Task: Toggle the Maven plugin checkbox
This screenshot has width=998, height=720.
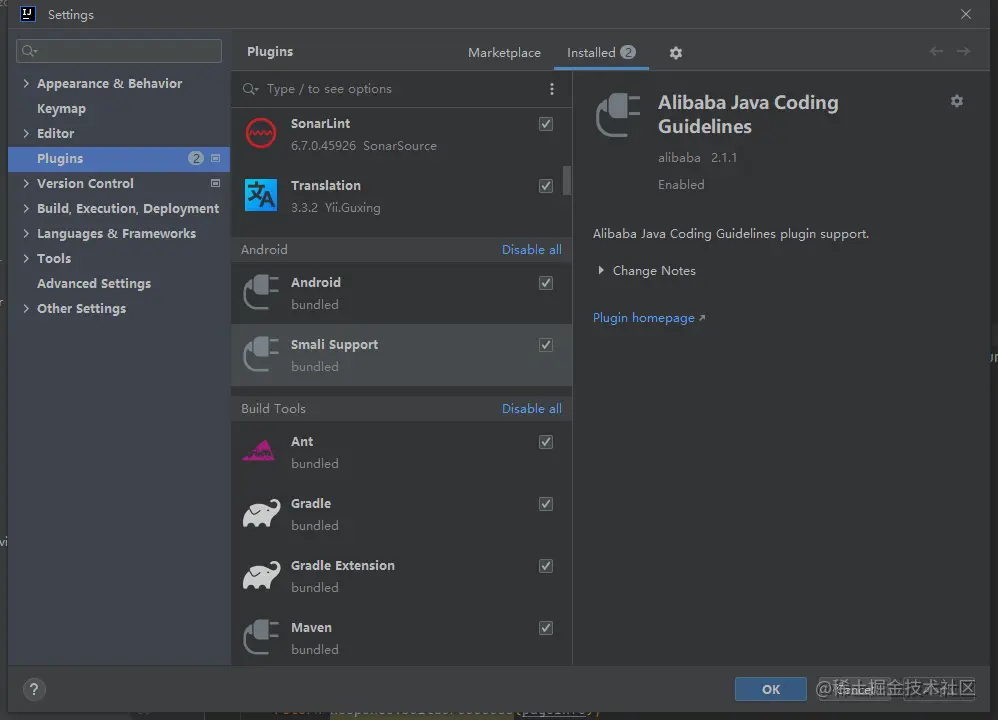Action: pyautogui.click(x=546, y=628)
